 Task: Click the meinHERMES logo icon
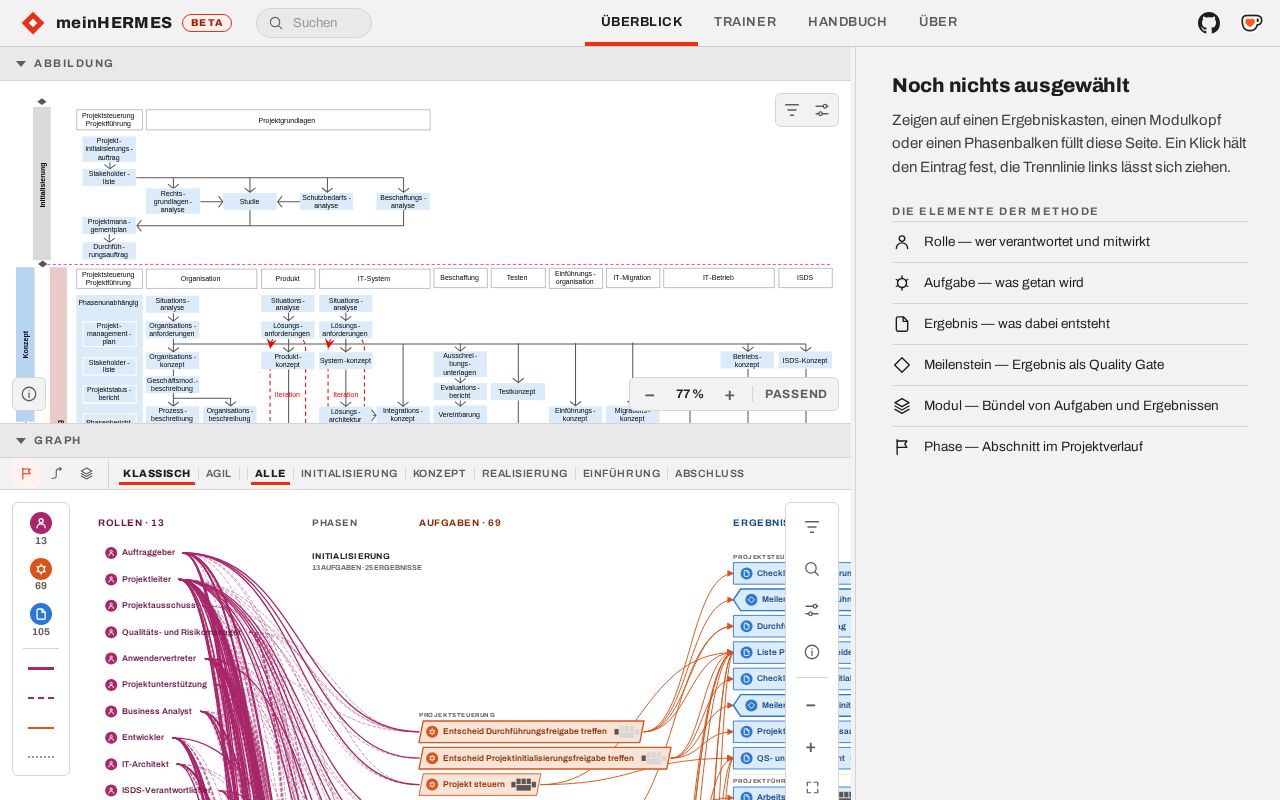(x=33, y=23)
